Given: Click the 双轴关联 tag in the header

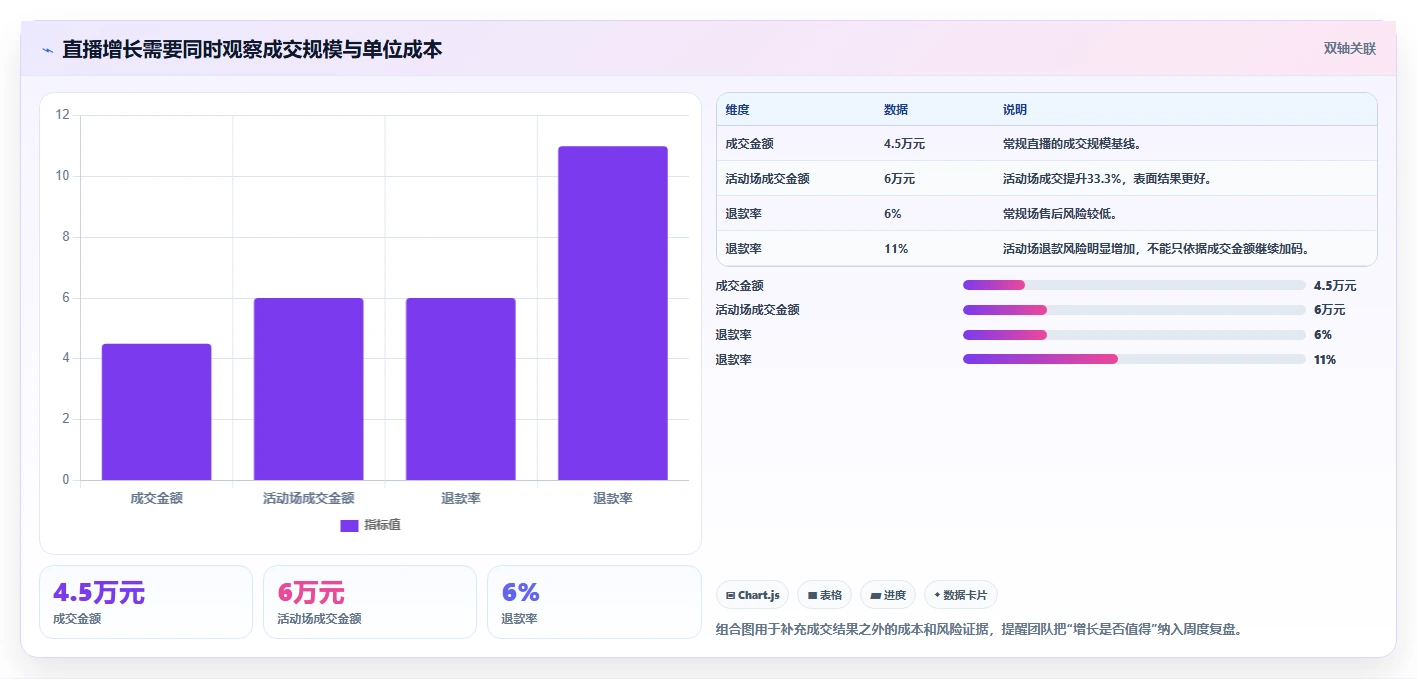Looking at the screenshot, I should (x=1350, y=49).
